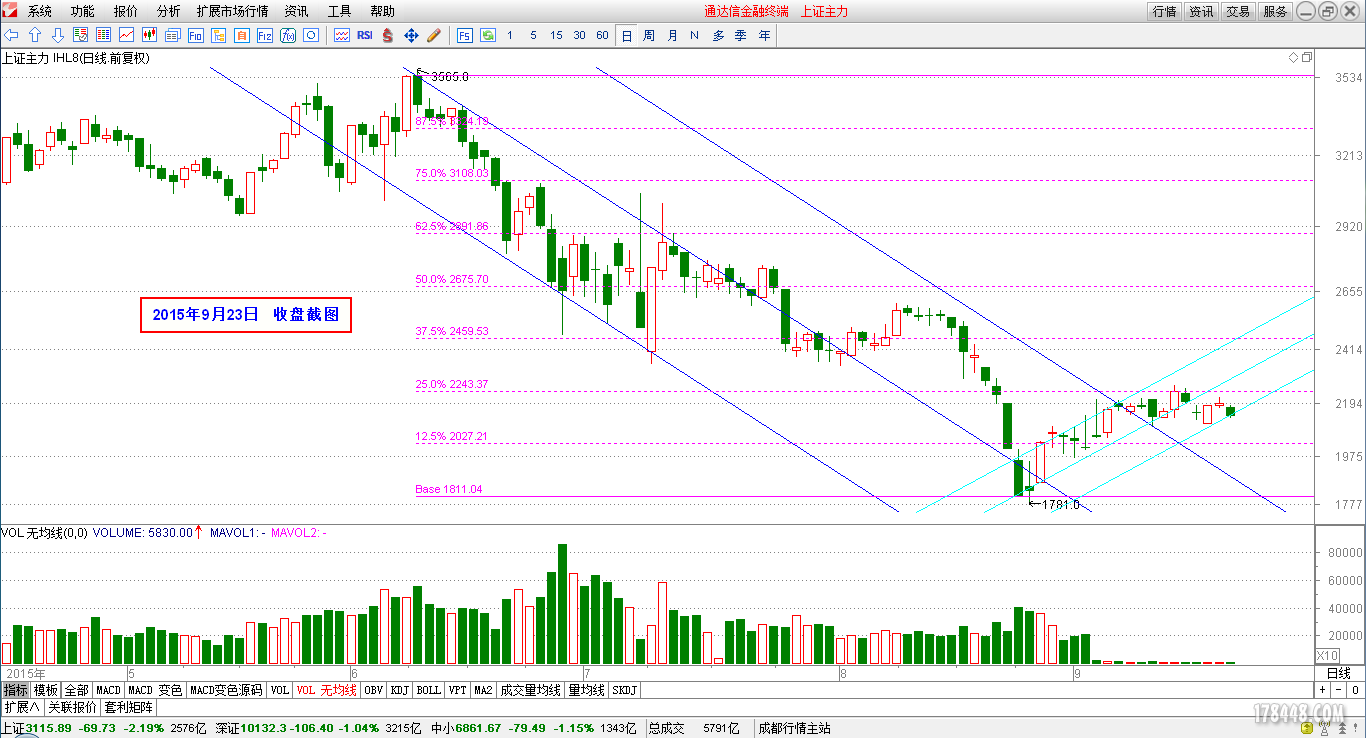This screenshot has height=738, width=1366.
Task: Open the 工具 menu
Action: [340, 11]
